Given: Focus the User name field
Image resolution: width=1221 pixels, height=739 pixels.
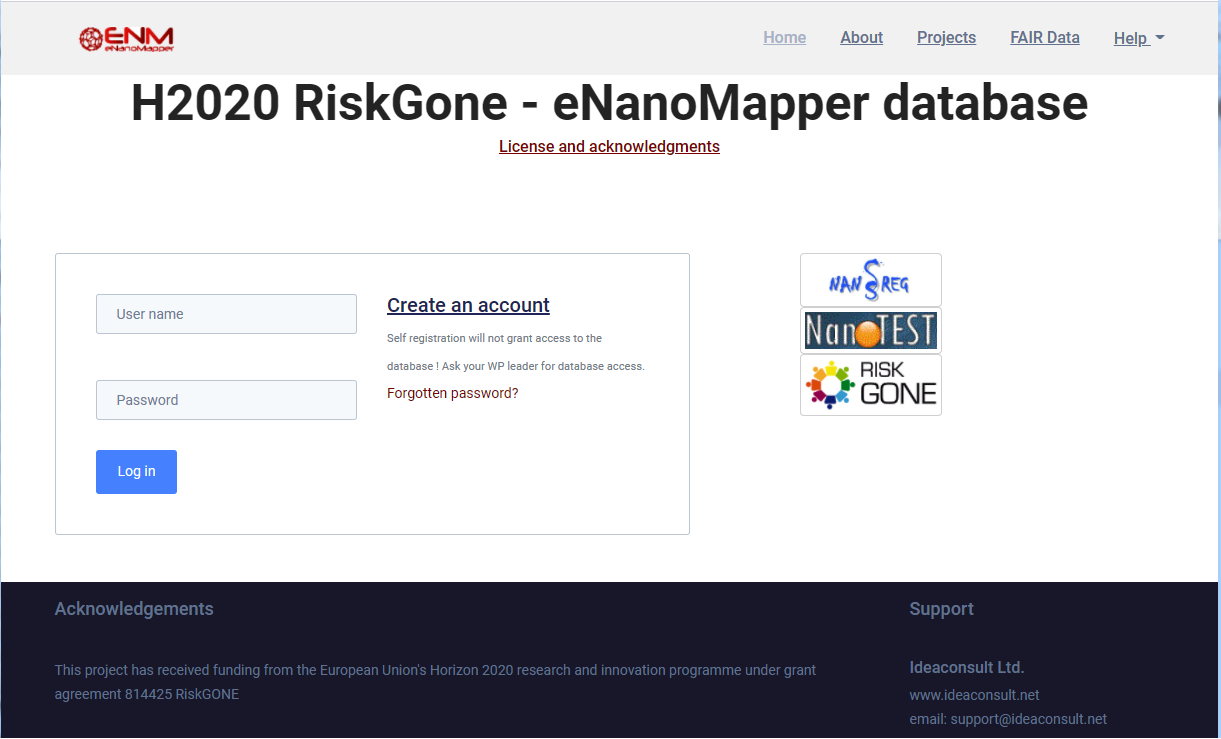Looking at the screenshot, I should click(226, 314).
